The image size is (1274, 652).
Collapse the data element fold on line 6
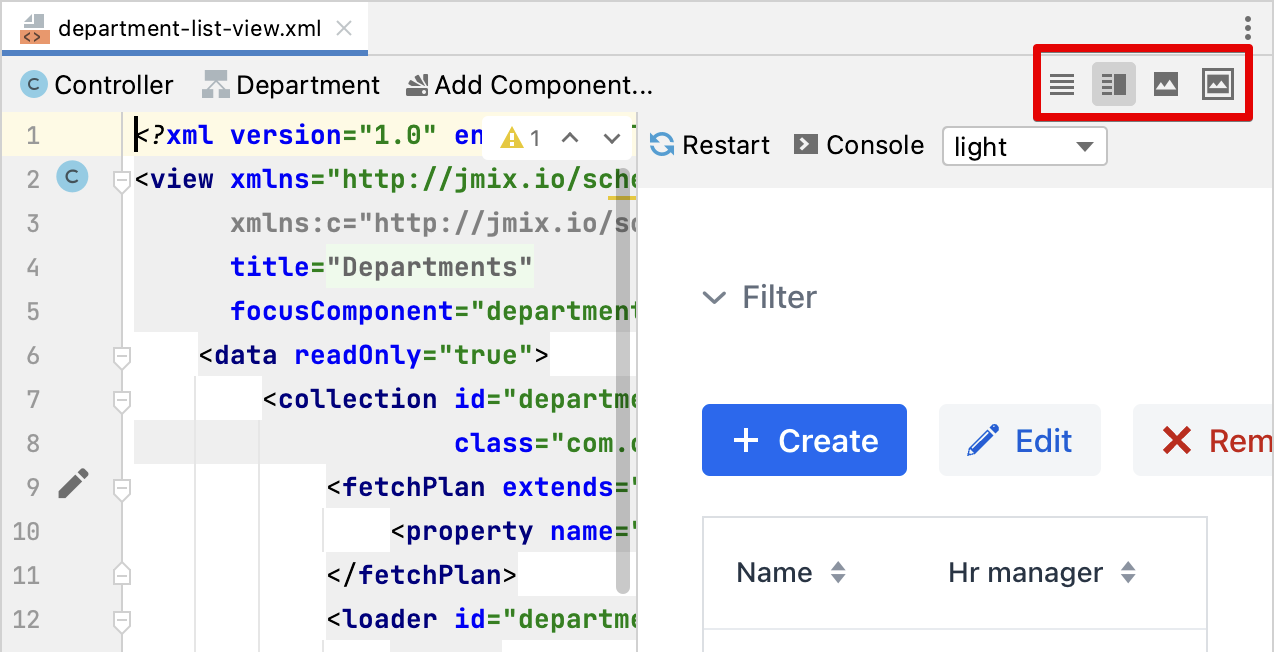point(122,356)
